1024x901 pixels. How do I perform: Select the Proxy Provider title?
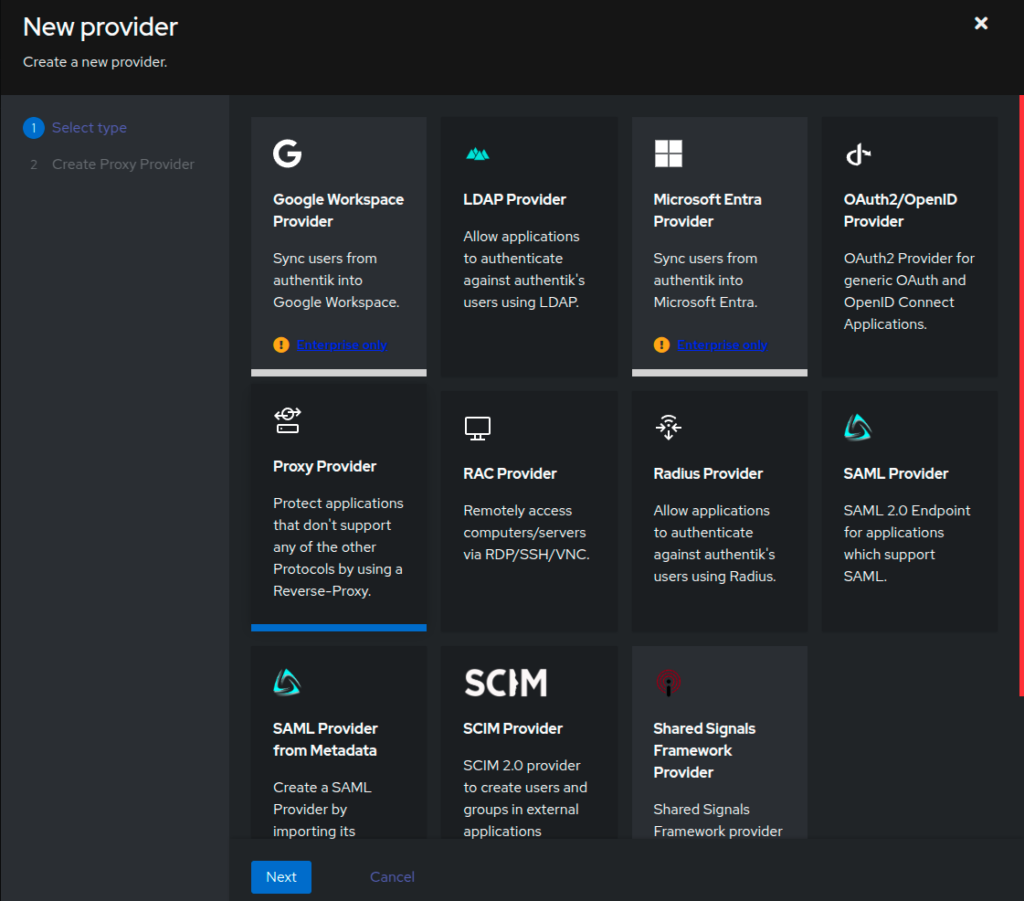point(325,466)
